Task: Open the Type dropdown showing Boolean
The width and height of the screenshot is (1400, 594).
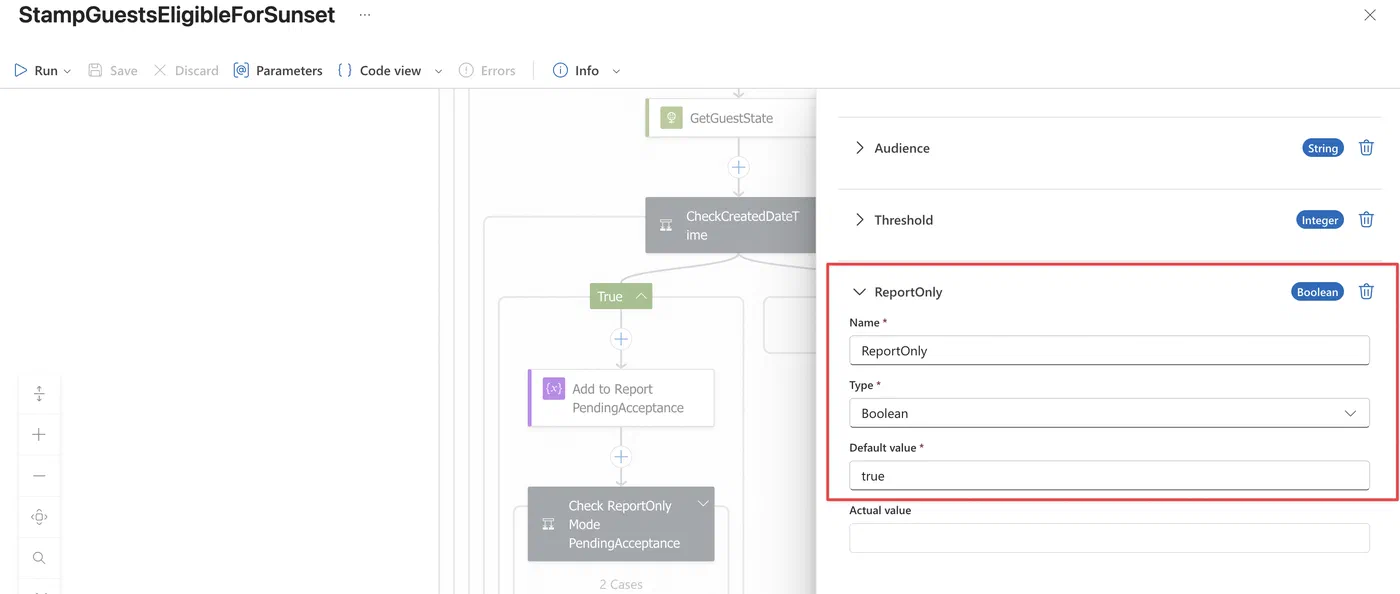Action: pos(1109,413)
